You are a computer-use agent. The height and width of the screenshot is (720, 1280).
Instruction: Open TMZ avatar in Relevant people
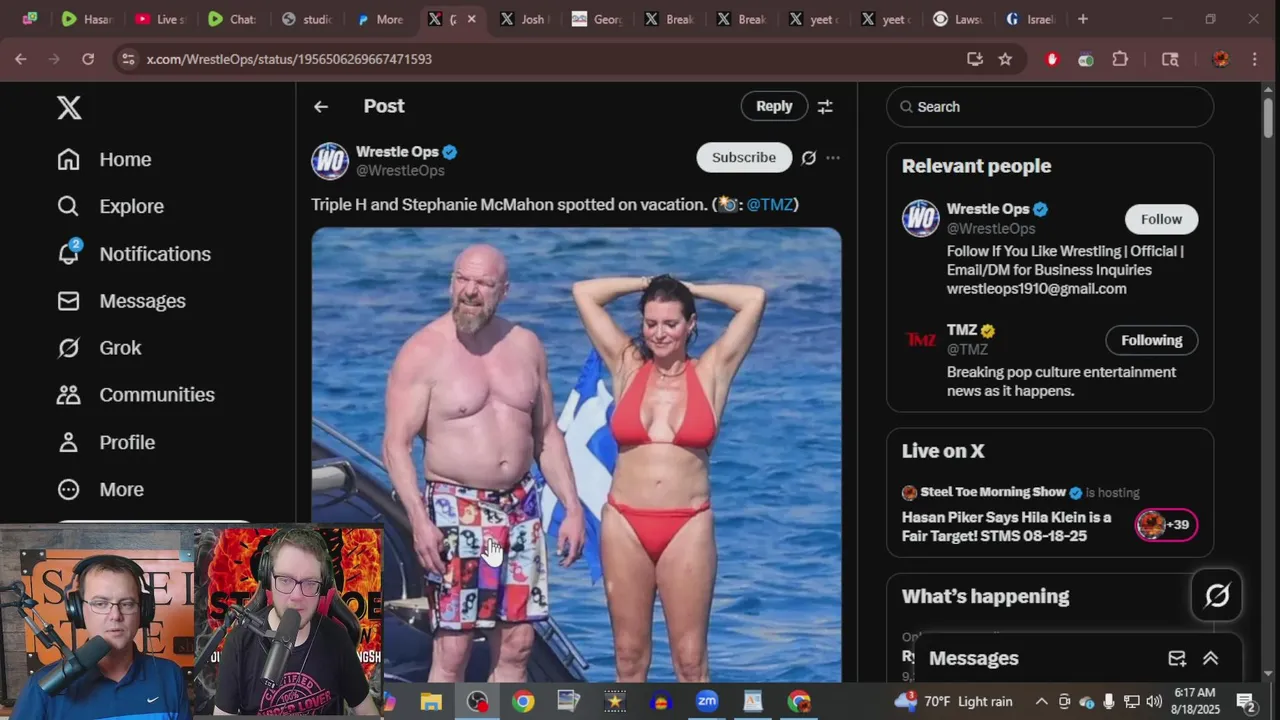920,340
